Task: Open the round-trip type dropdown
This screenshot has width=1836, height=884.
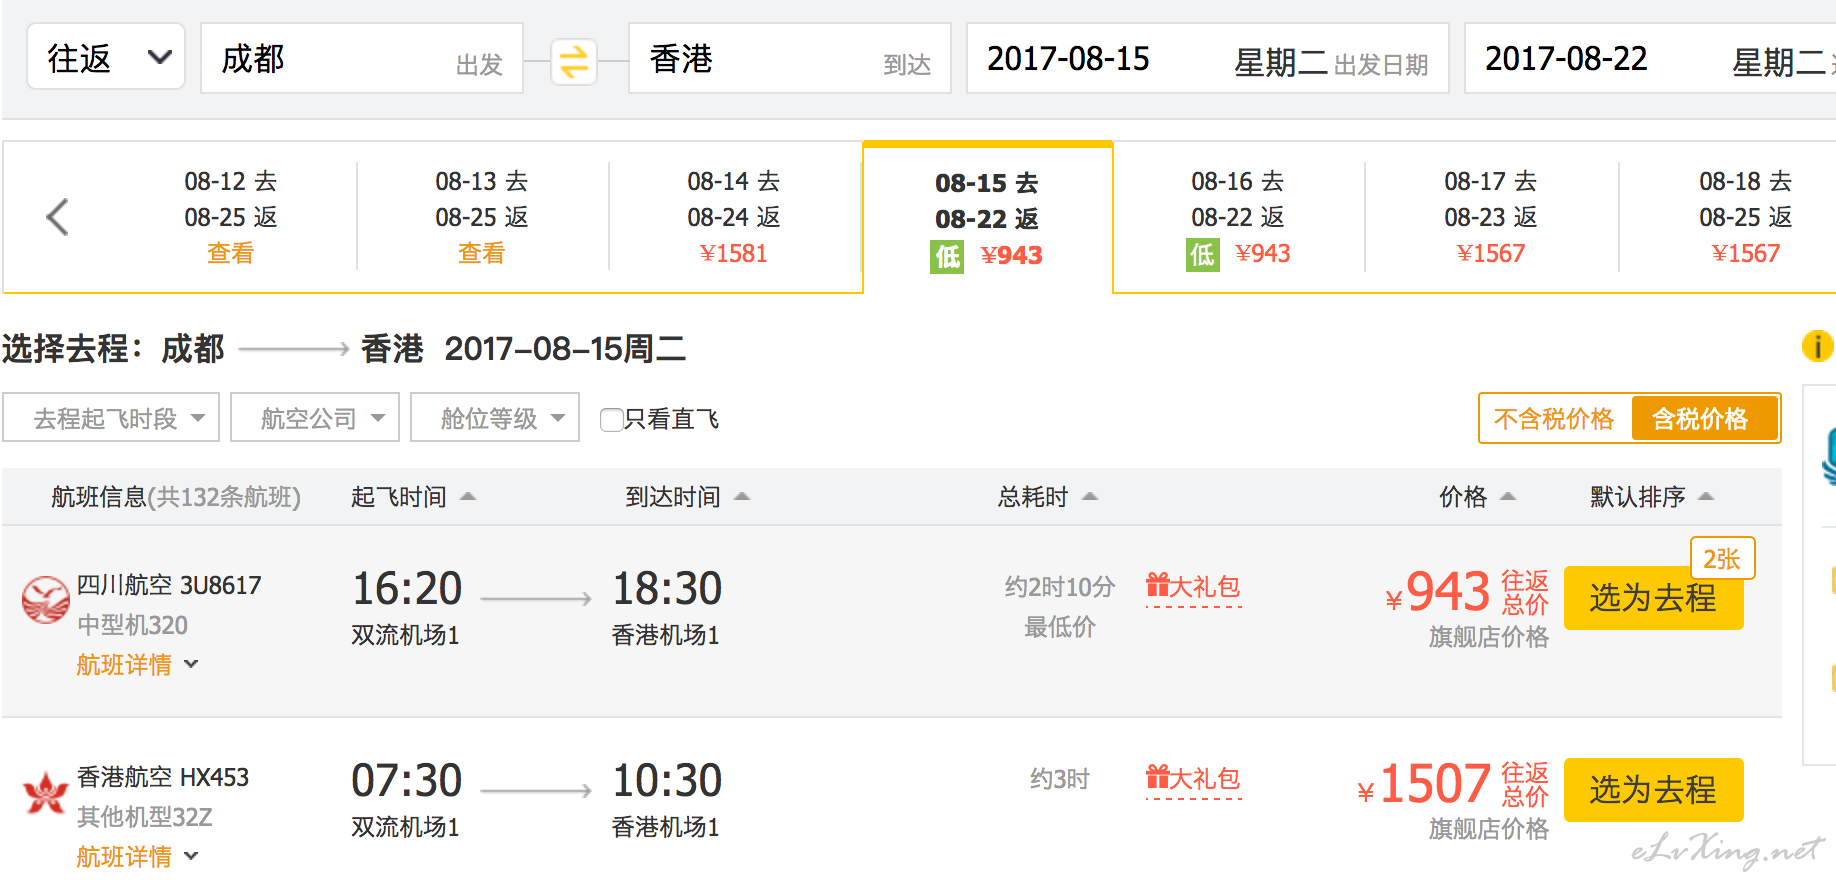Action: tap(106, 58)
